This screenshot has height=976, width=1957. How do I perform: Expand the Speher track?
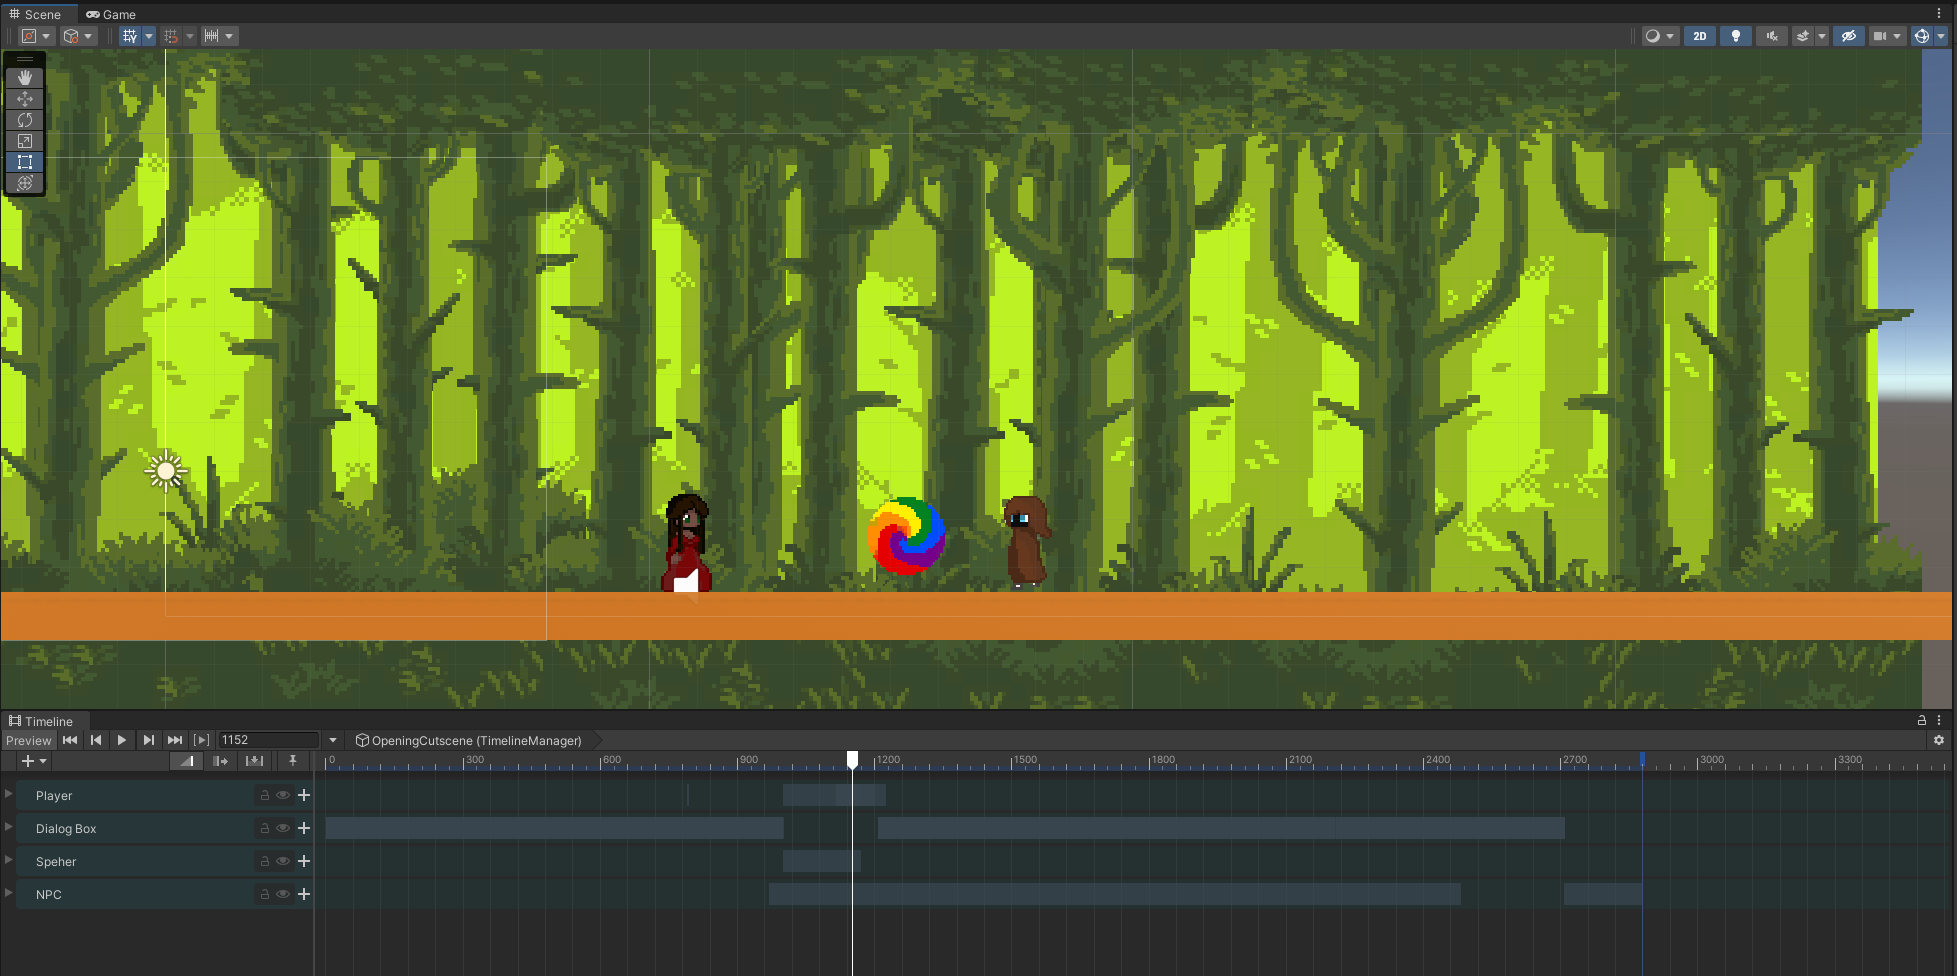[9, 860]
